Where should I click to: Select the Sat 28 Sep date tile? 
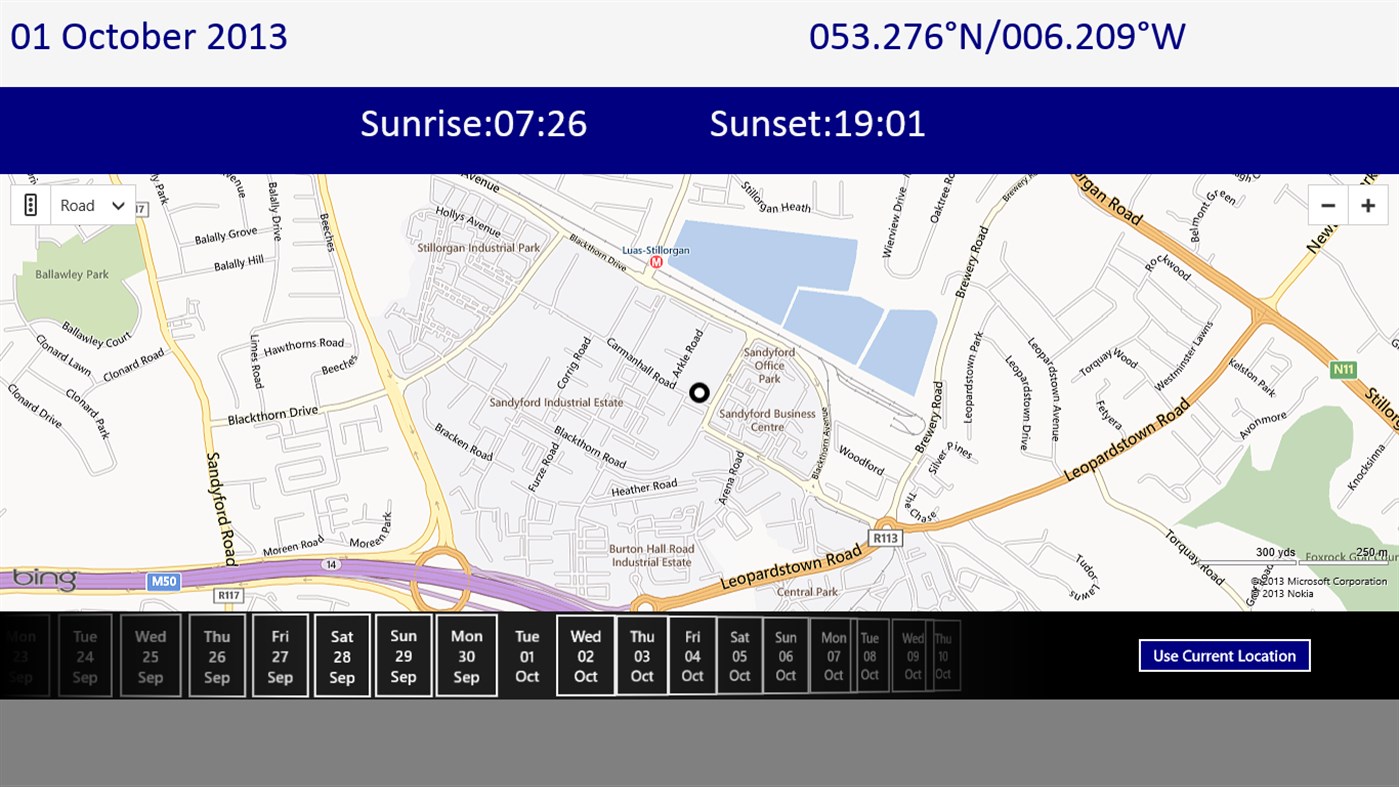[x=342, y=655]
